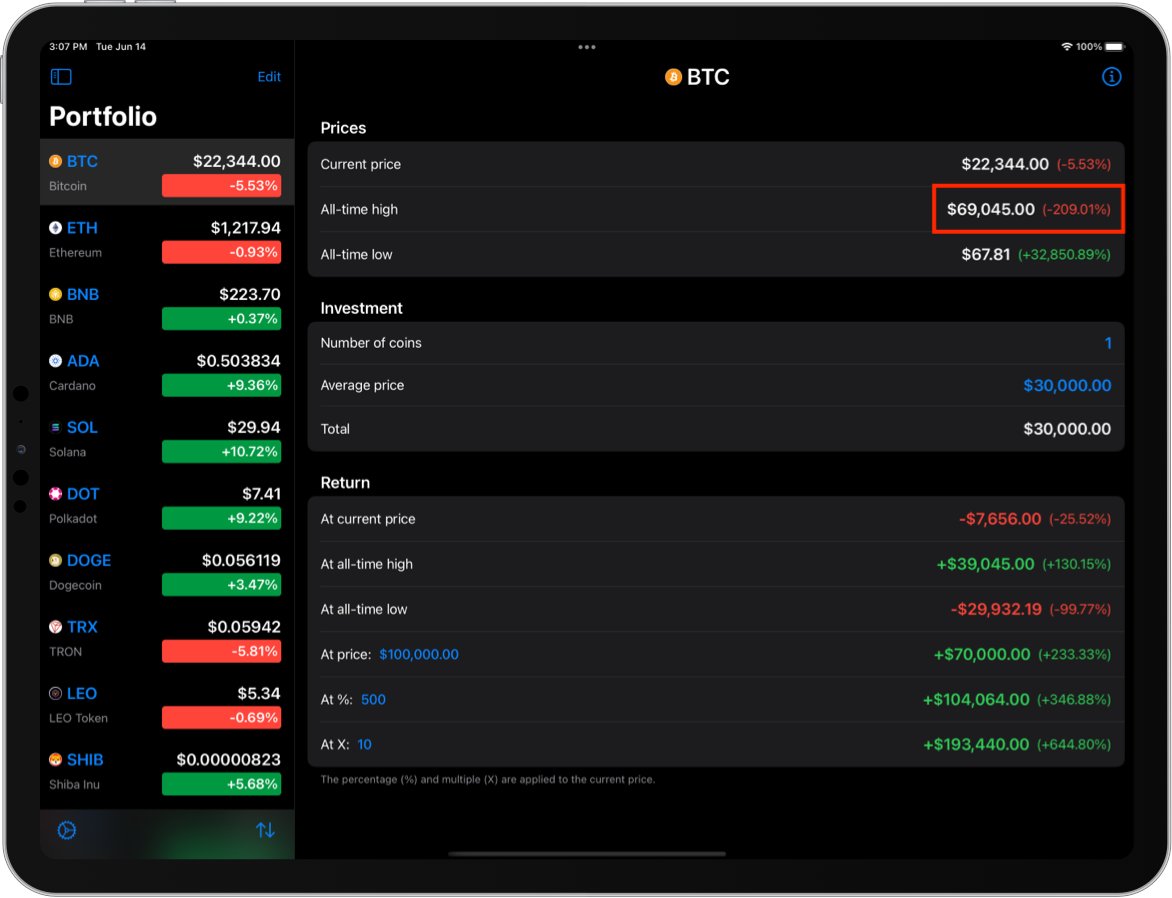Viewport: 1172px width, 898px height.
Task: Click the All-time high $69,045.00 value
Action: pyautogui.click(x=990, y=209)
